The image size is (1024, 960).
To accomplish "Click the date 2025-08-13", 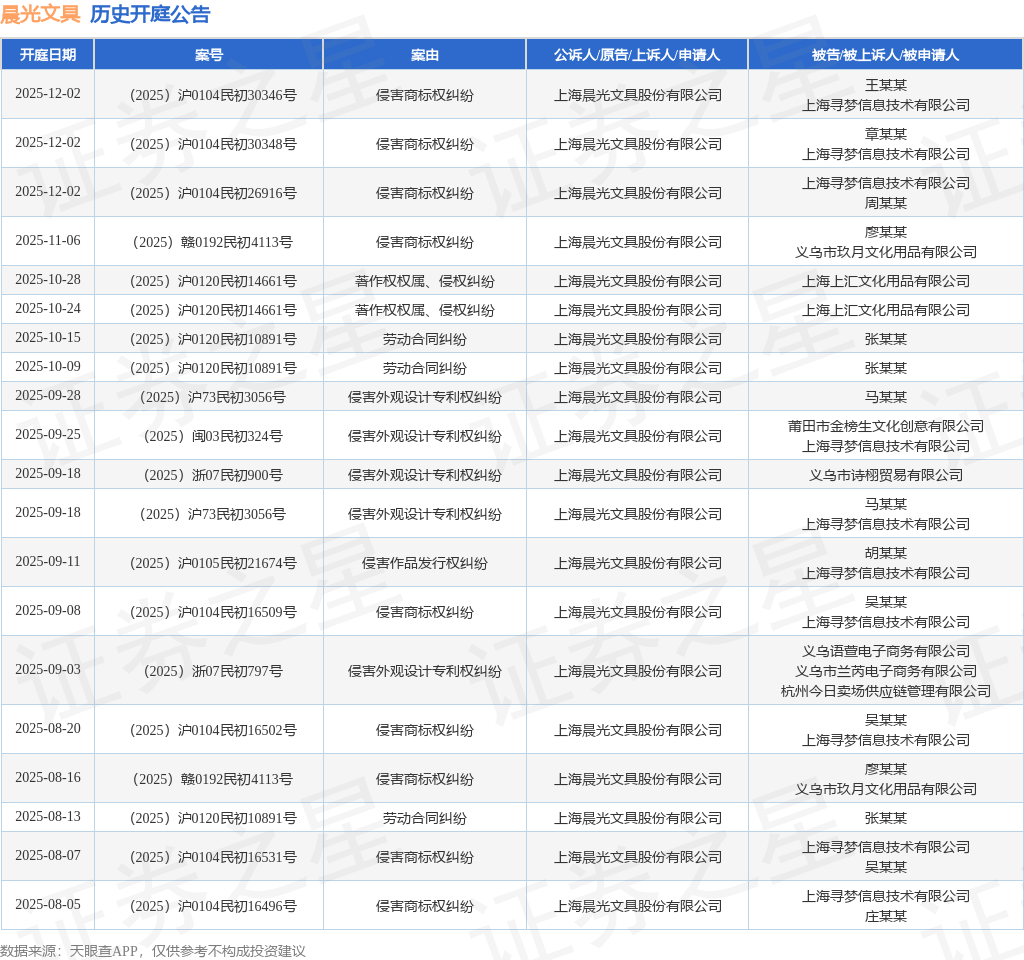I will 48,816.
